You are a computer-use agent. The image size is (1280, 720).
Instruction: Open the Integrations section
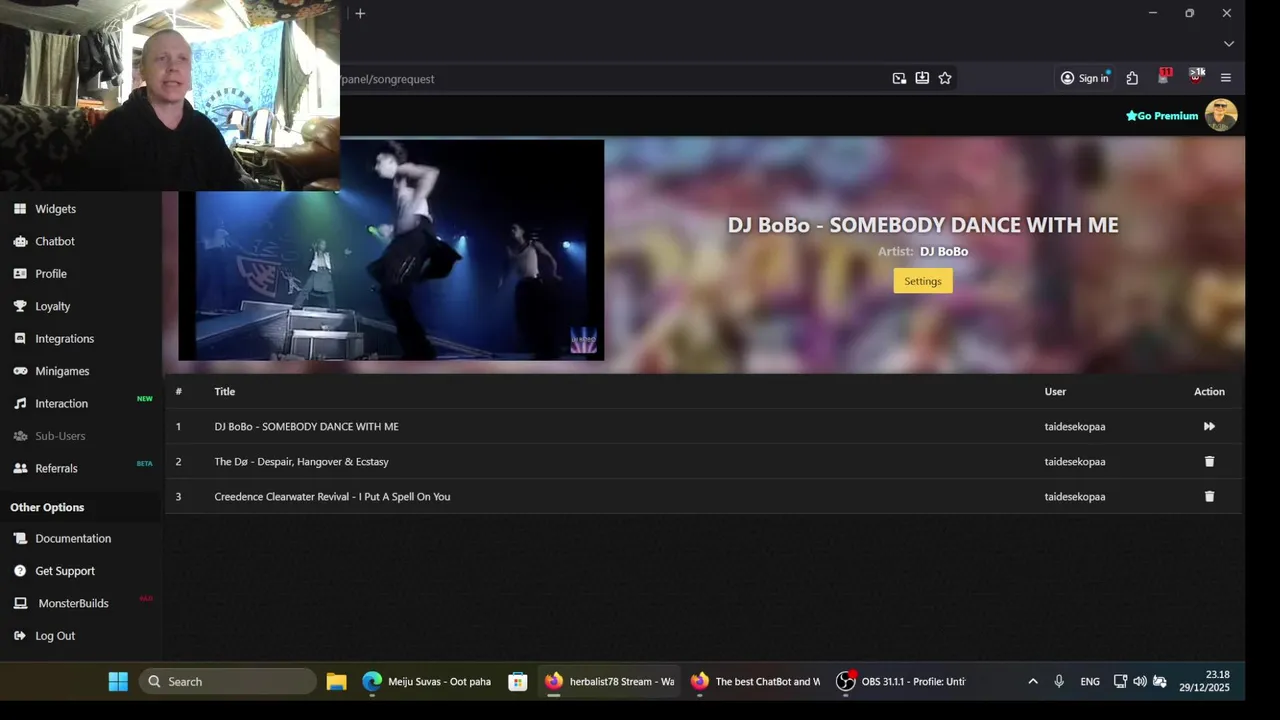click(64, 339)
